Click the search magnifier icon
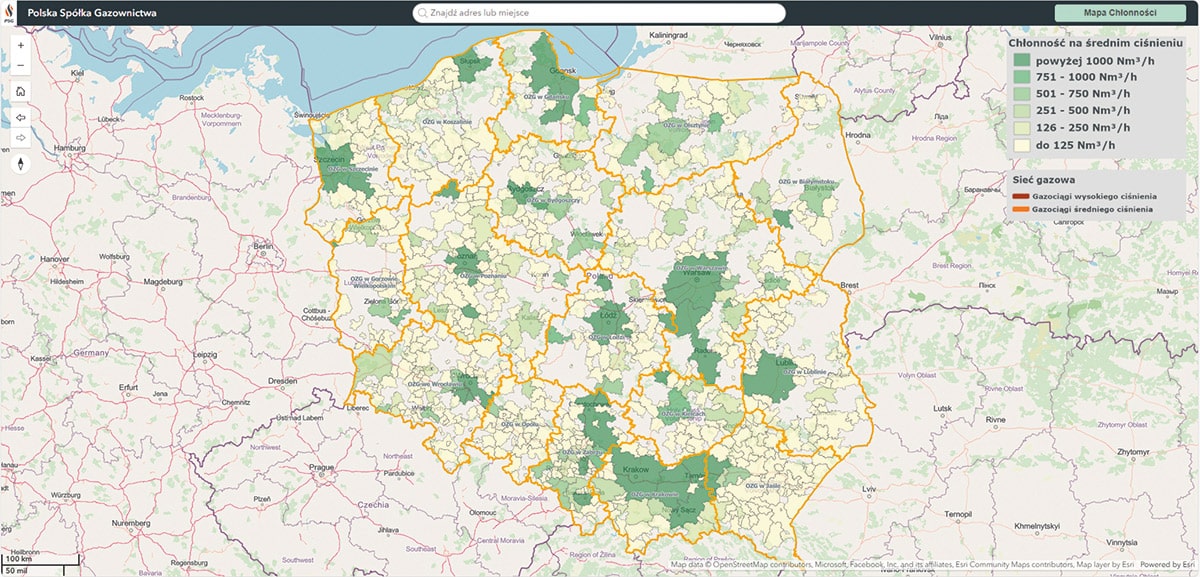 [x=424, y=14]
